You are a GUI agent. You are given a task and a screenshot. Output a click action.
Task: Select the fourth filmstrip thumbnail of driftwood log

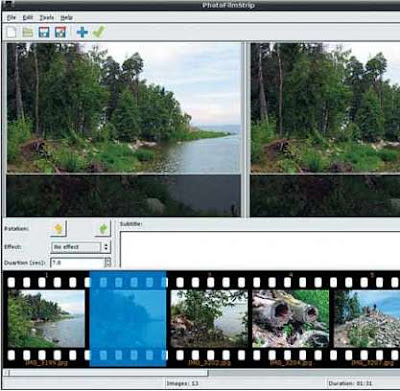[291, 319]
